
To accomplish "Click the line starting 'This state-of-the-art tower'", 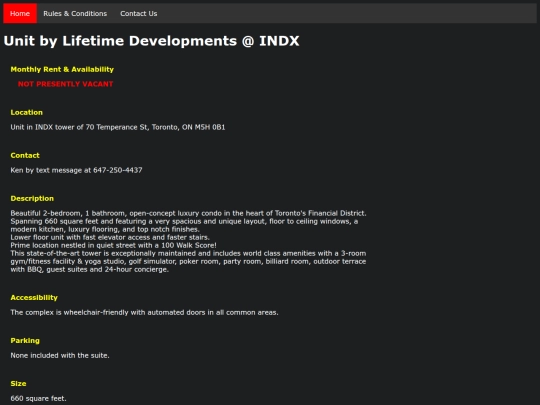I will tap(188, 253).
